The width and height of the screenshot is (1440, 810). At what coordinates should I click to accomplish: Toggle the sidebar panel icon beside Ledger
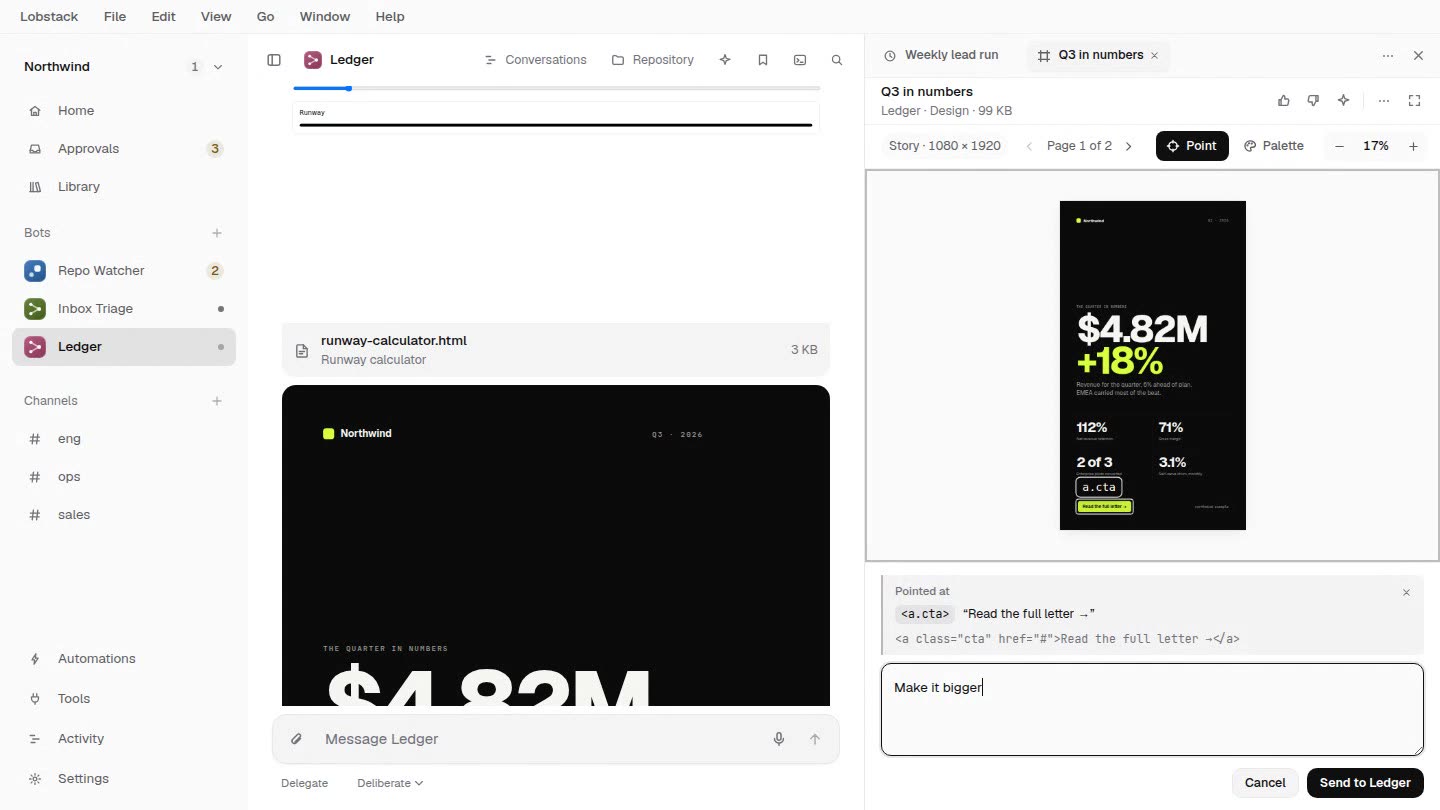point(274,60)
